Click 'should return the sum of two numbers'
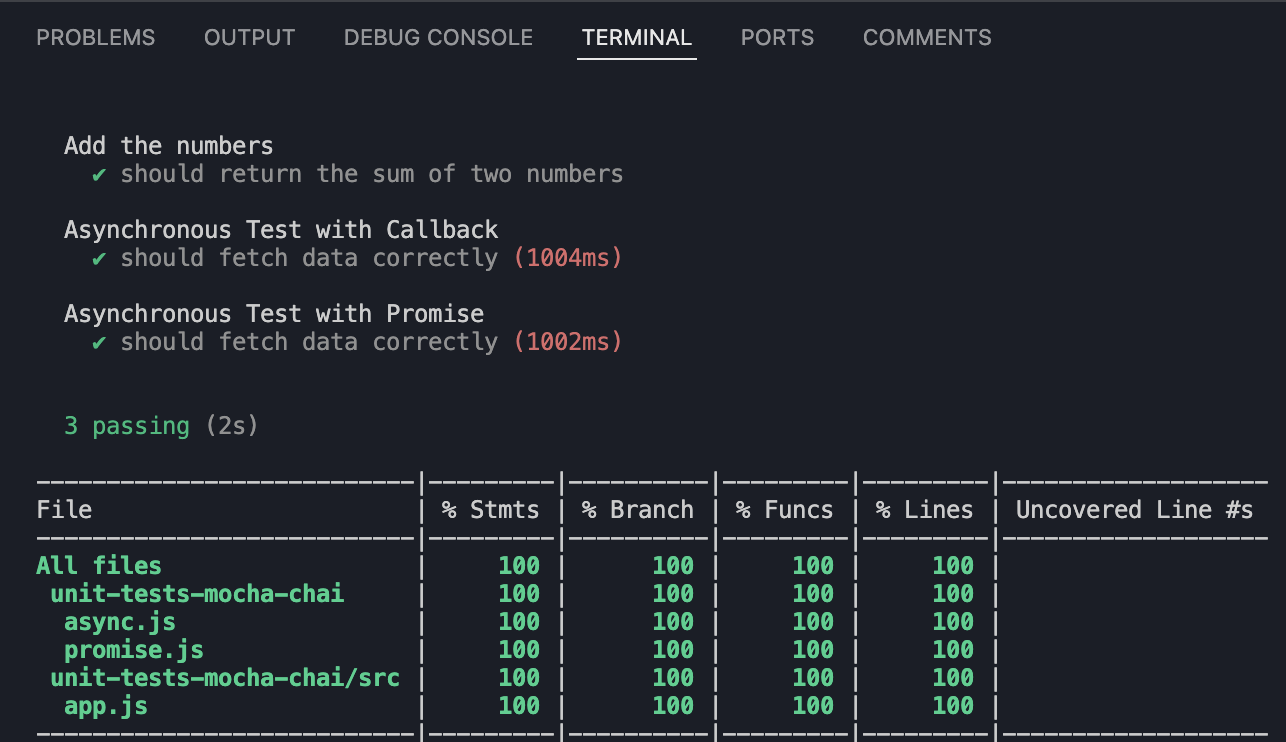The width and height of the screenshot is (1286, 742). 372,174
